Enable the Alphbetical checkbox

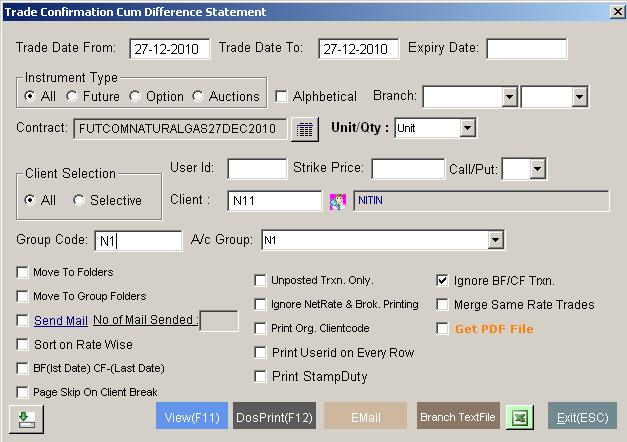pos(282,97)
